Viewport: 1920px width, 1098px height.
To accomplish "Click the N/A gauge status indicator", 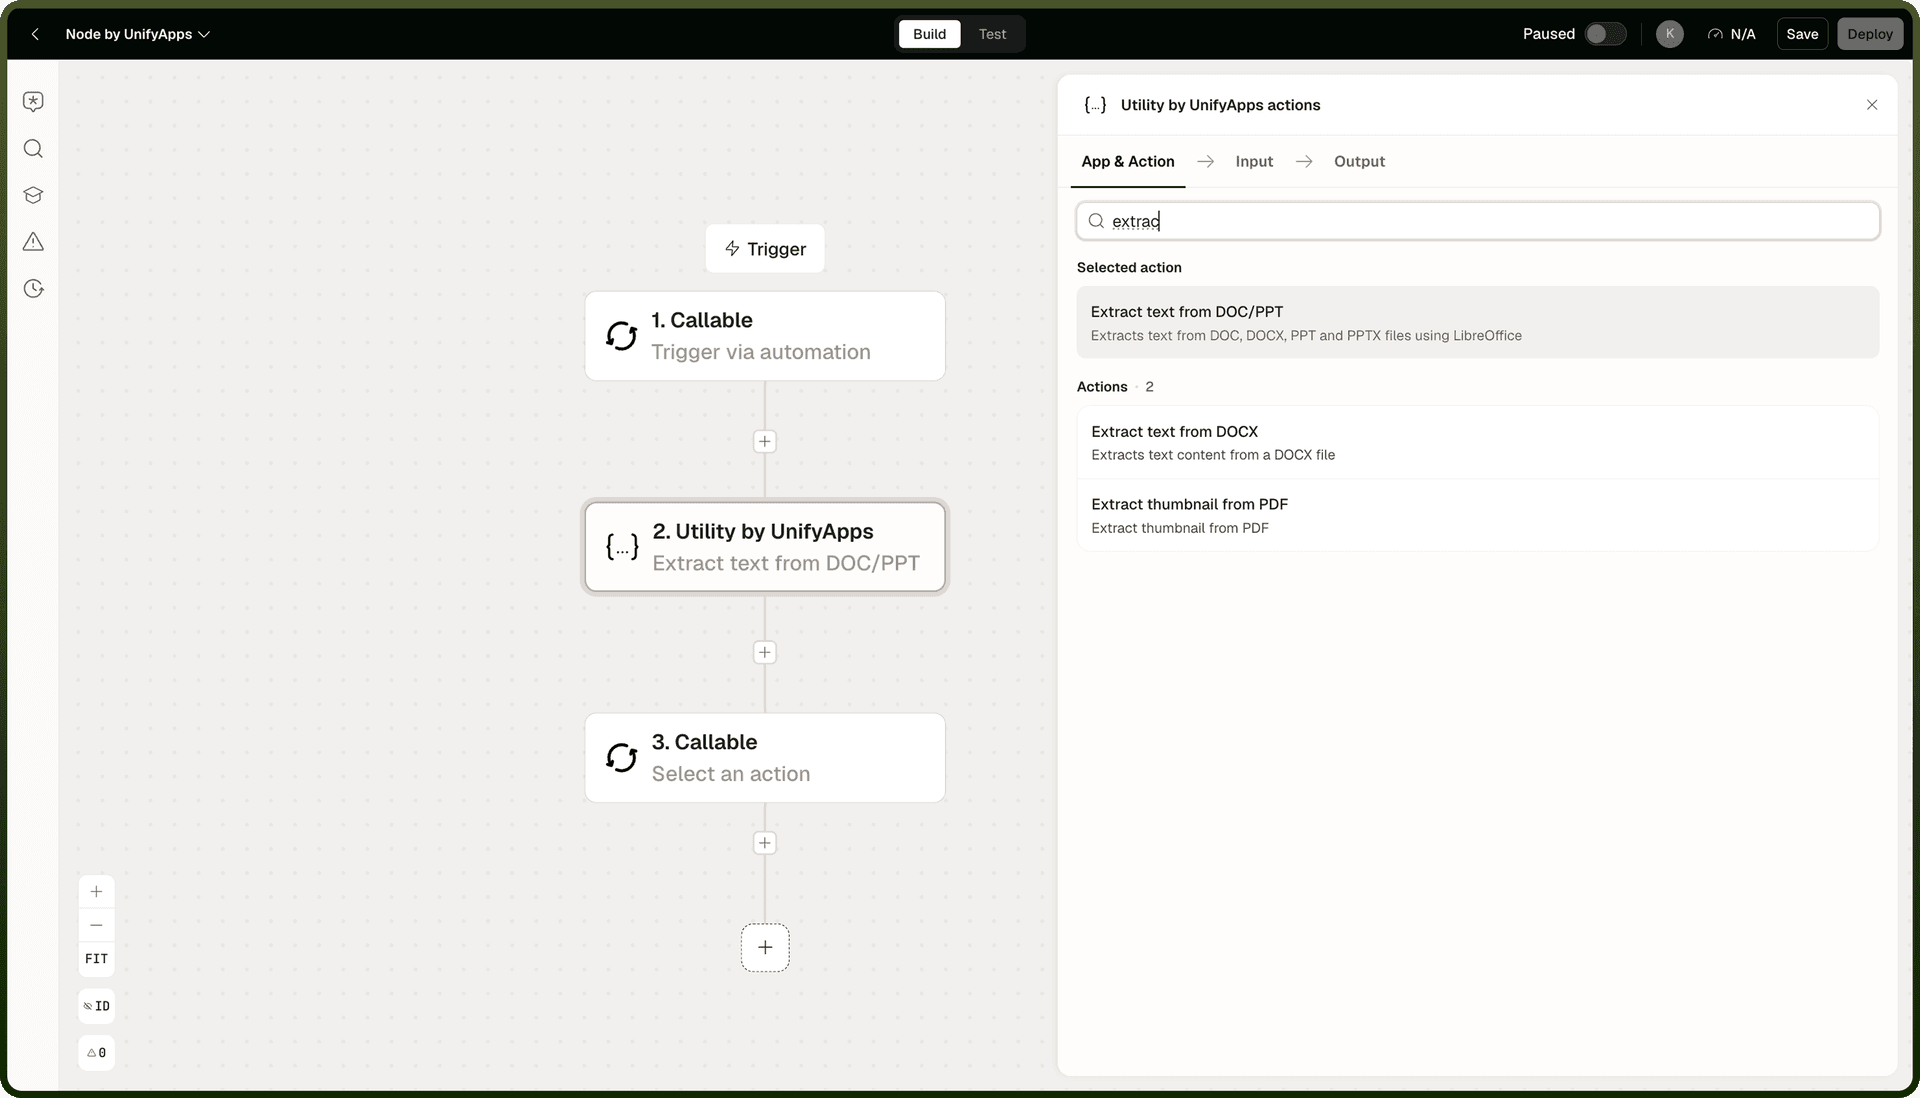I will coord(1731,34).
